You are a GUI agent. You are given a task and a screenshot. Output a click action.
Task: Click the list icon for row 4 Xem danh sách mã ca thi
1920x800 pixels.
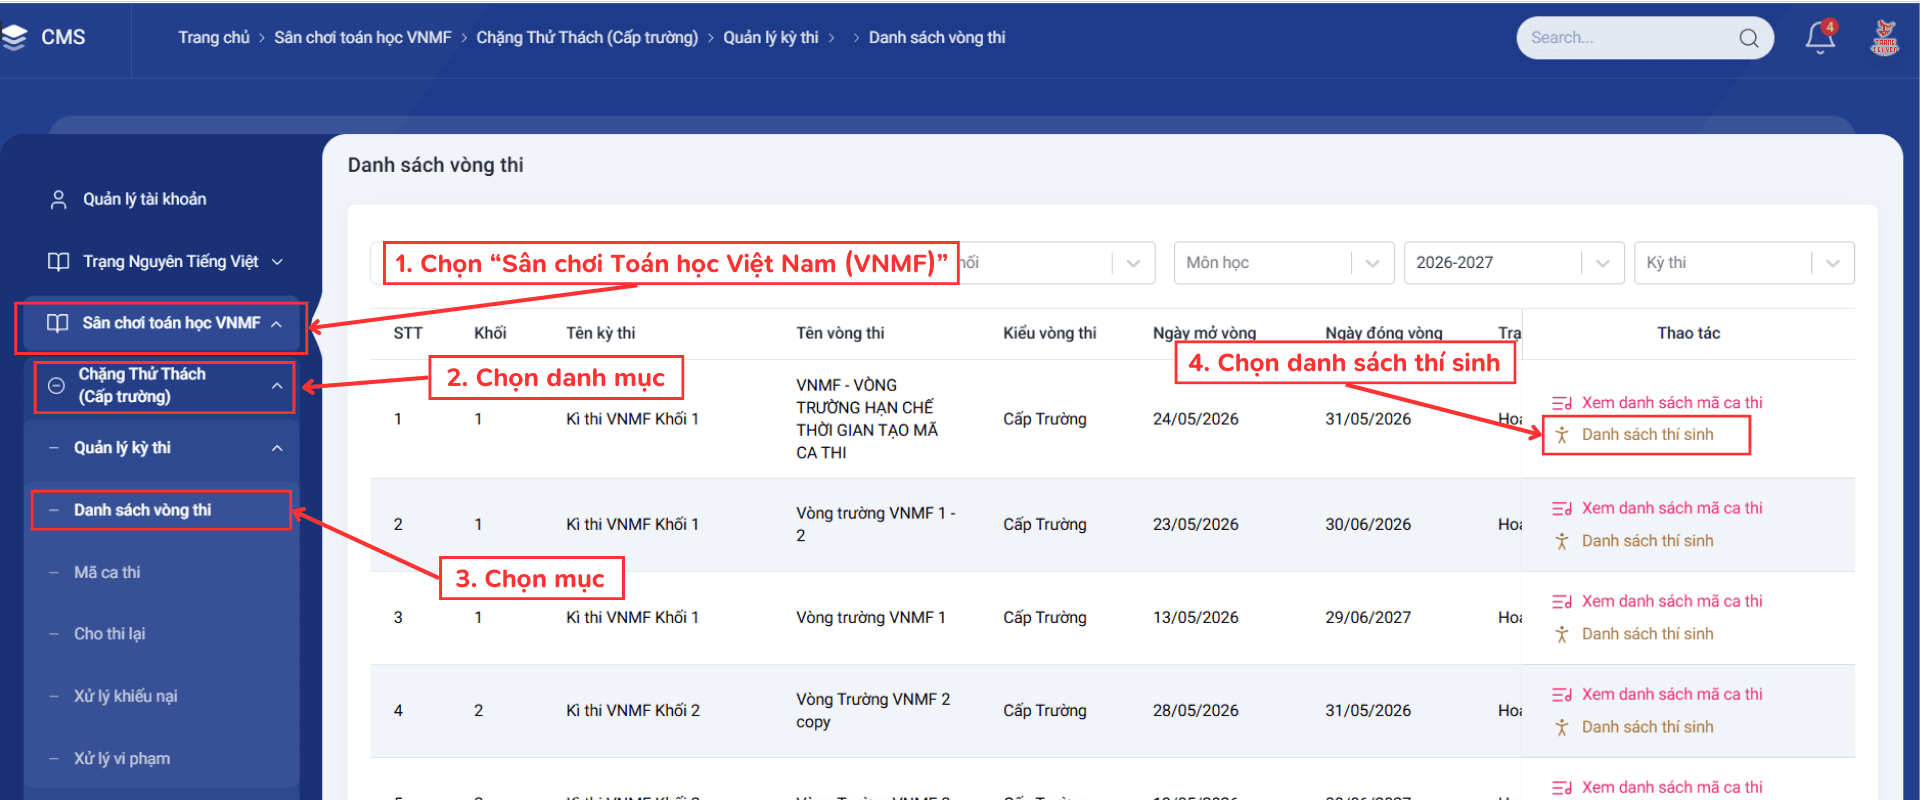click(1562, 695)
